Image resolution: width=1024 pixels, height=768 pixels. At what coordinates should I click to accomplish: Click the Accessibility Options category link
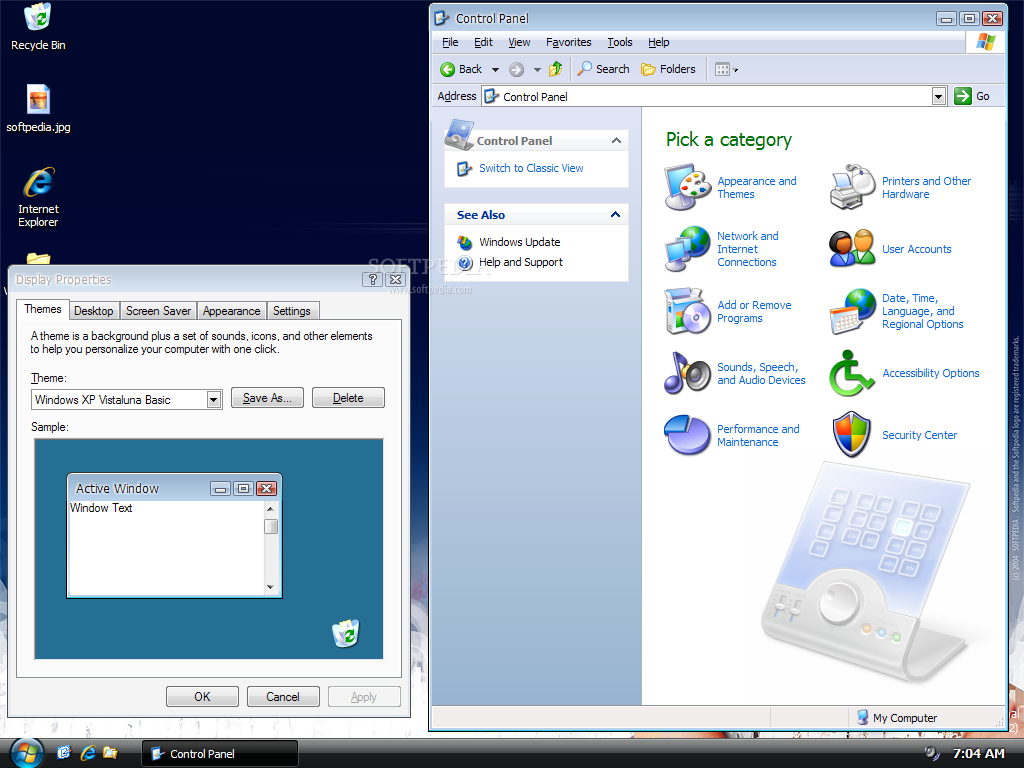tap(931, 374)
